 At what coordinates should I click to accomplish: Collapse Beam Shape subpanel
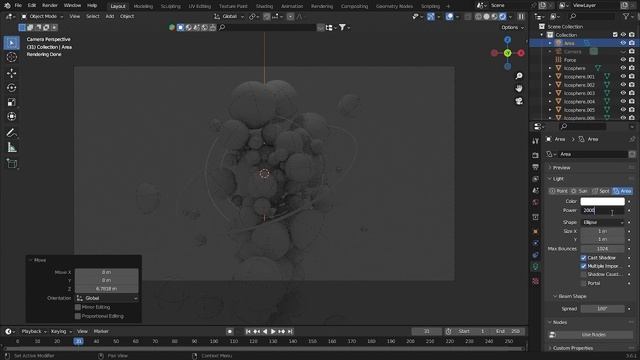572,296
